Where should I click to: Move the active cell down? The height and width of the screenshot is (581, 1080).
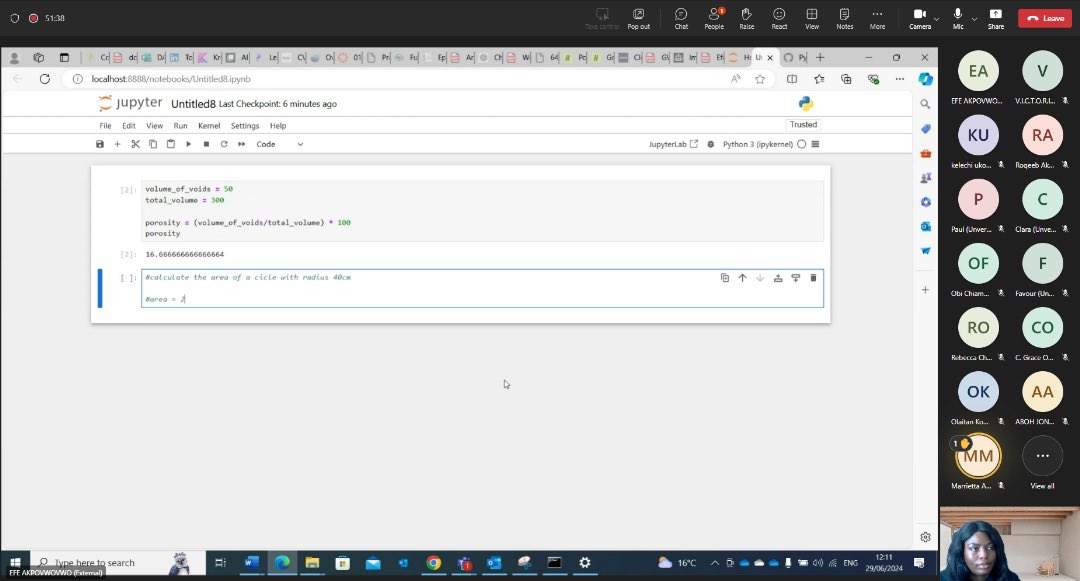[760, 277]
